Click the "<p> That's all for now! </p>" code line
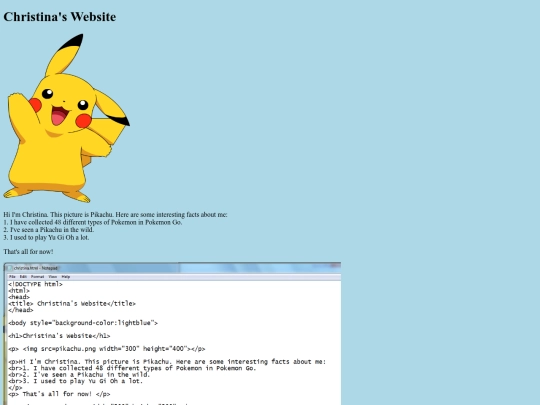 (59, 394)
